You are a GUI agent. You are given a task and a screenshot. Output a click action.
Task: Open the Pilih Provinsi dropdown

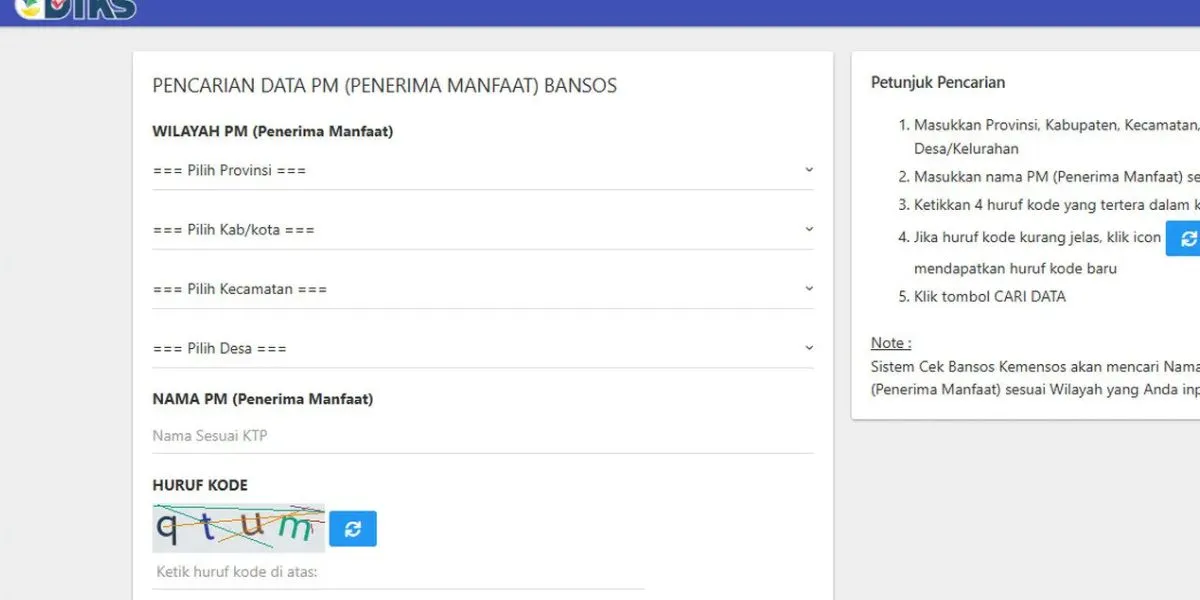482,171
